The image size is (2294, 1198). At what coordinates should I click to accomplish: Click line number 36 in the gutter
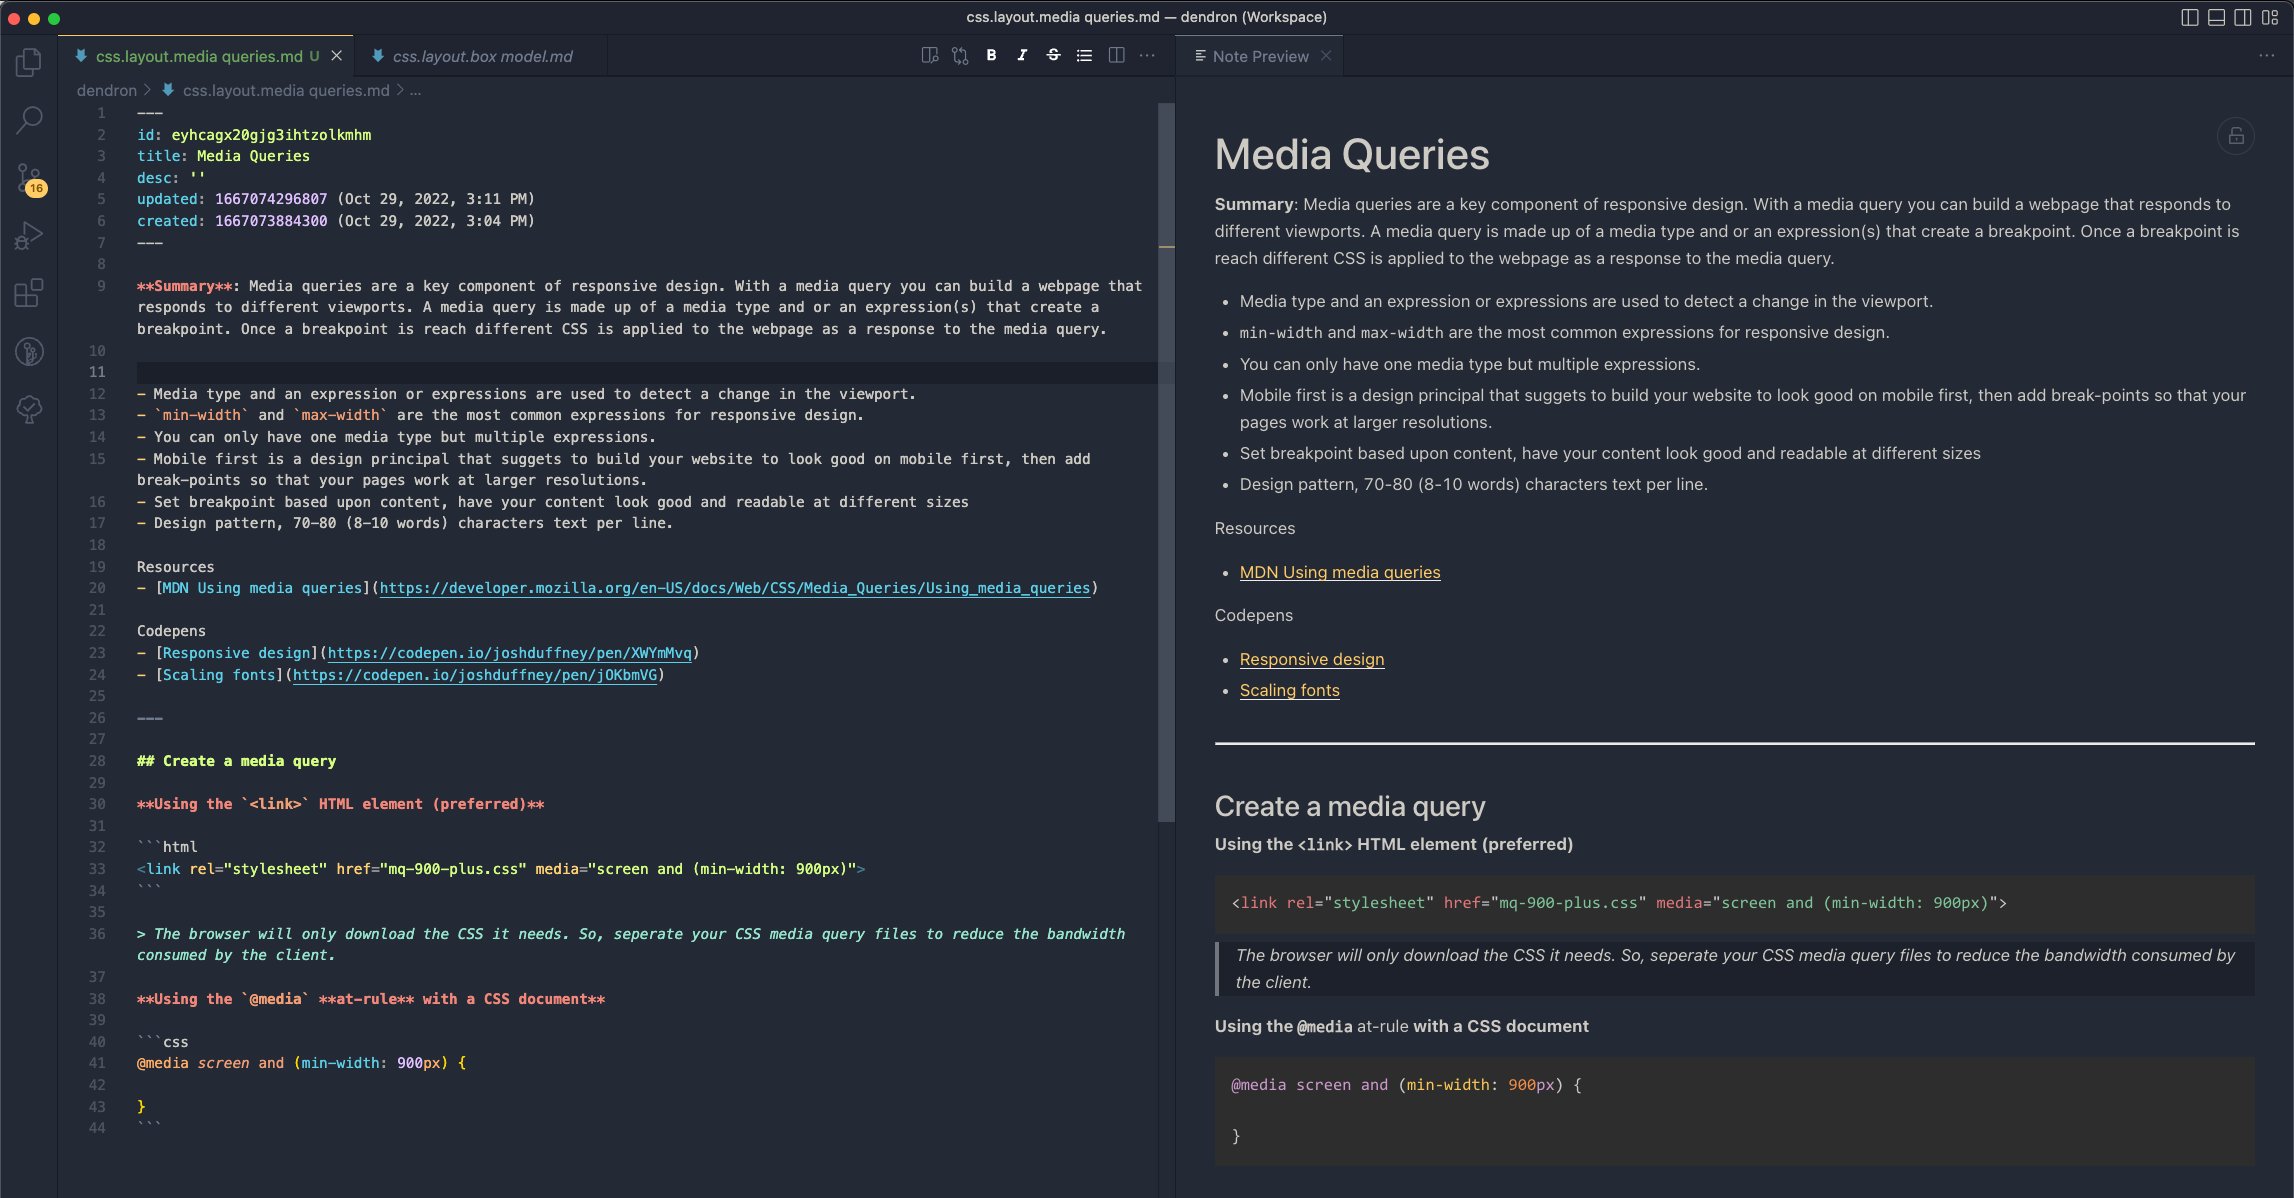(97, 934)
